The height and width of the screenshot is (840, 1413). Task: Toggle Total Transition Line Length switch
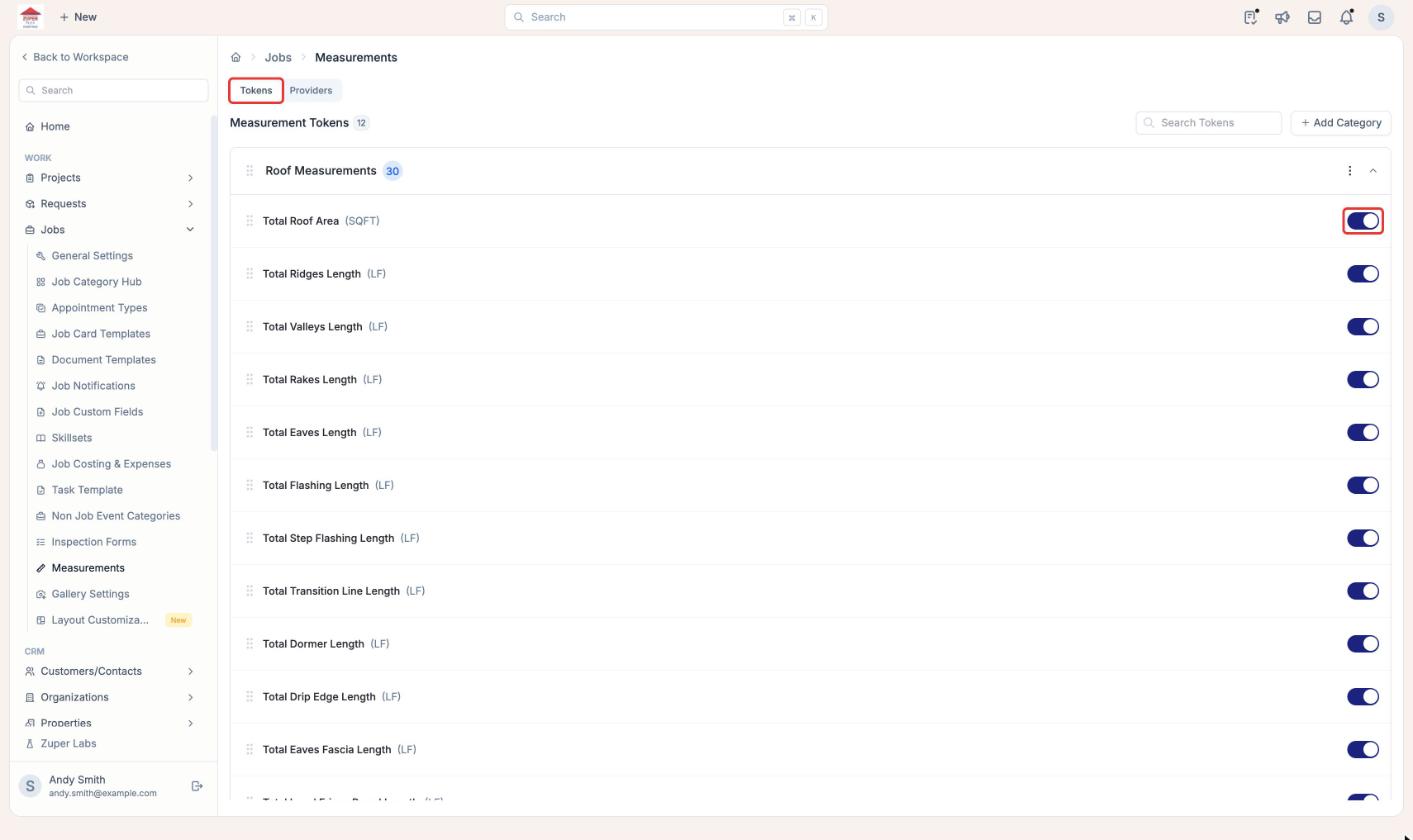click(1363, 592)
